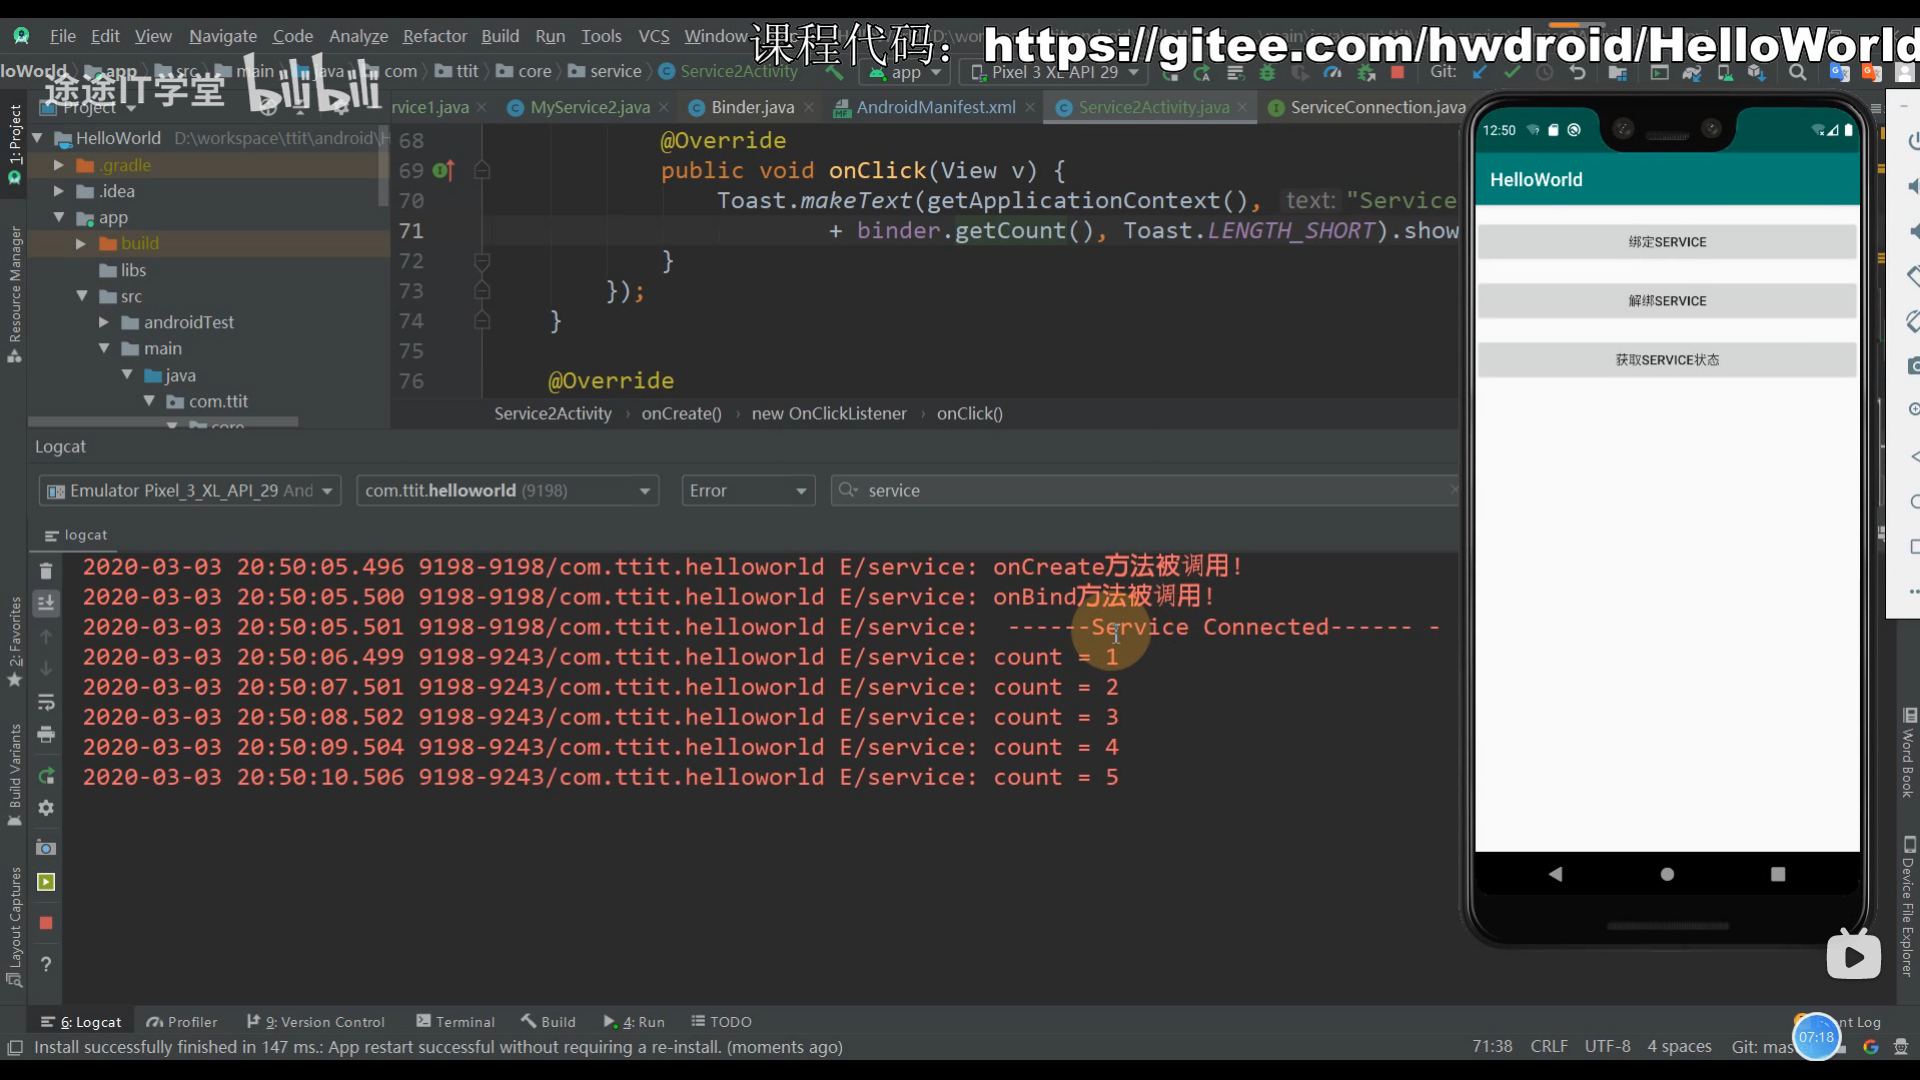The height and width of the screenshot is (1080, 1920).
Task: Open the File menu
Action: pos(63,36)
